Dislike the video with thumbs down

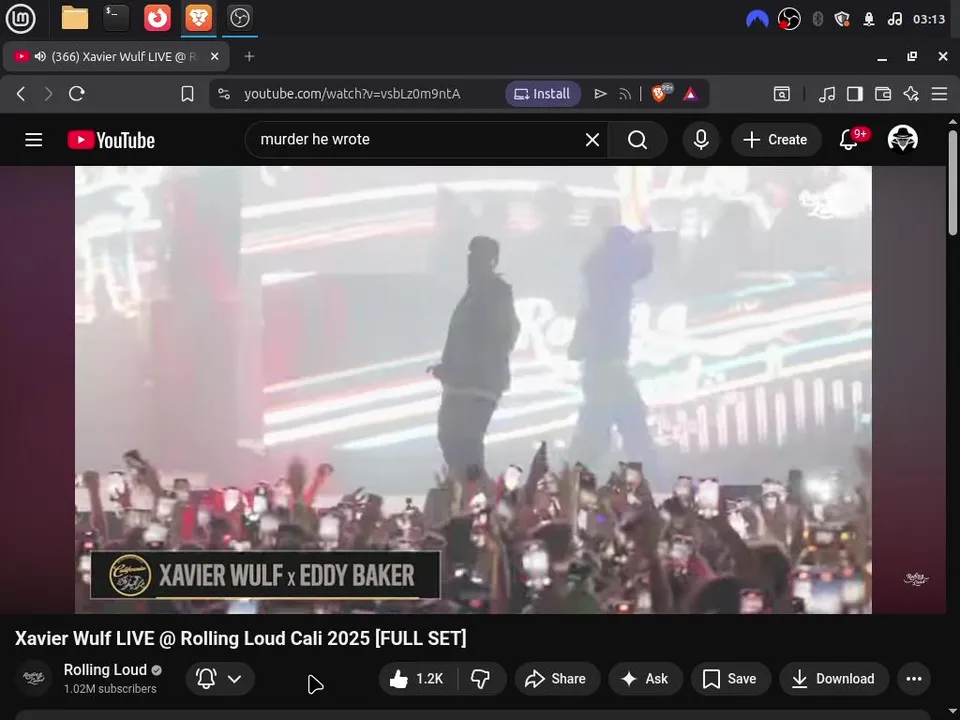click(x=481, y=678)
